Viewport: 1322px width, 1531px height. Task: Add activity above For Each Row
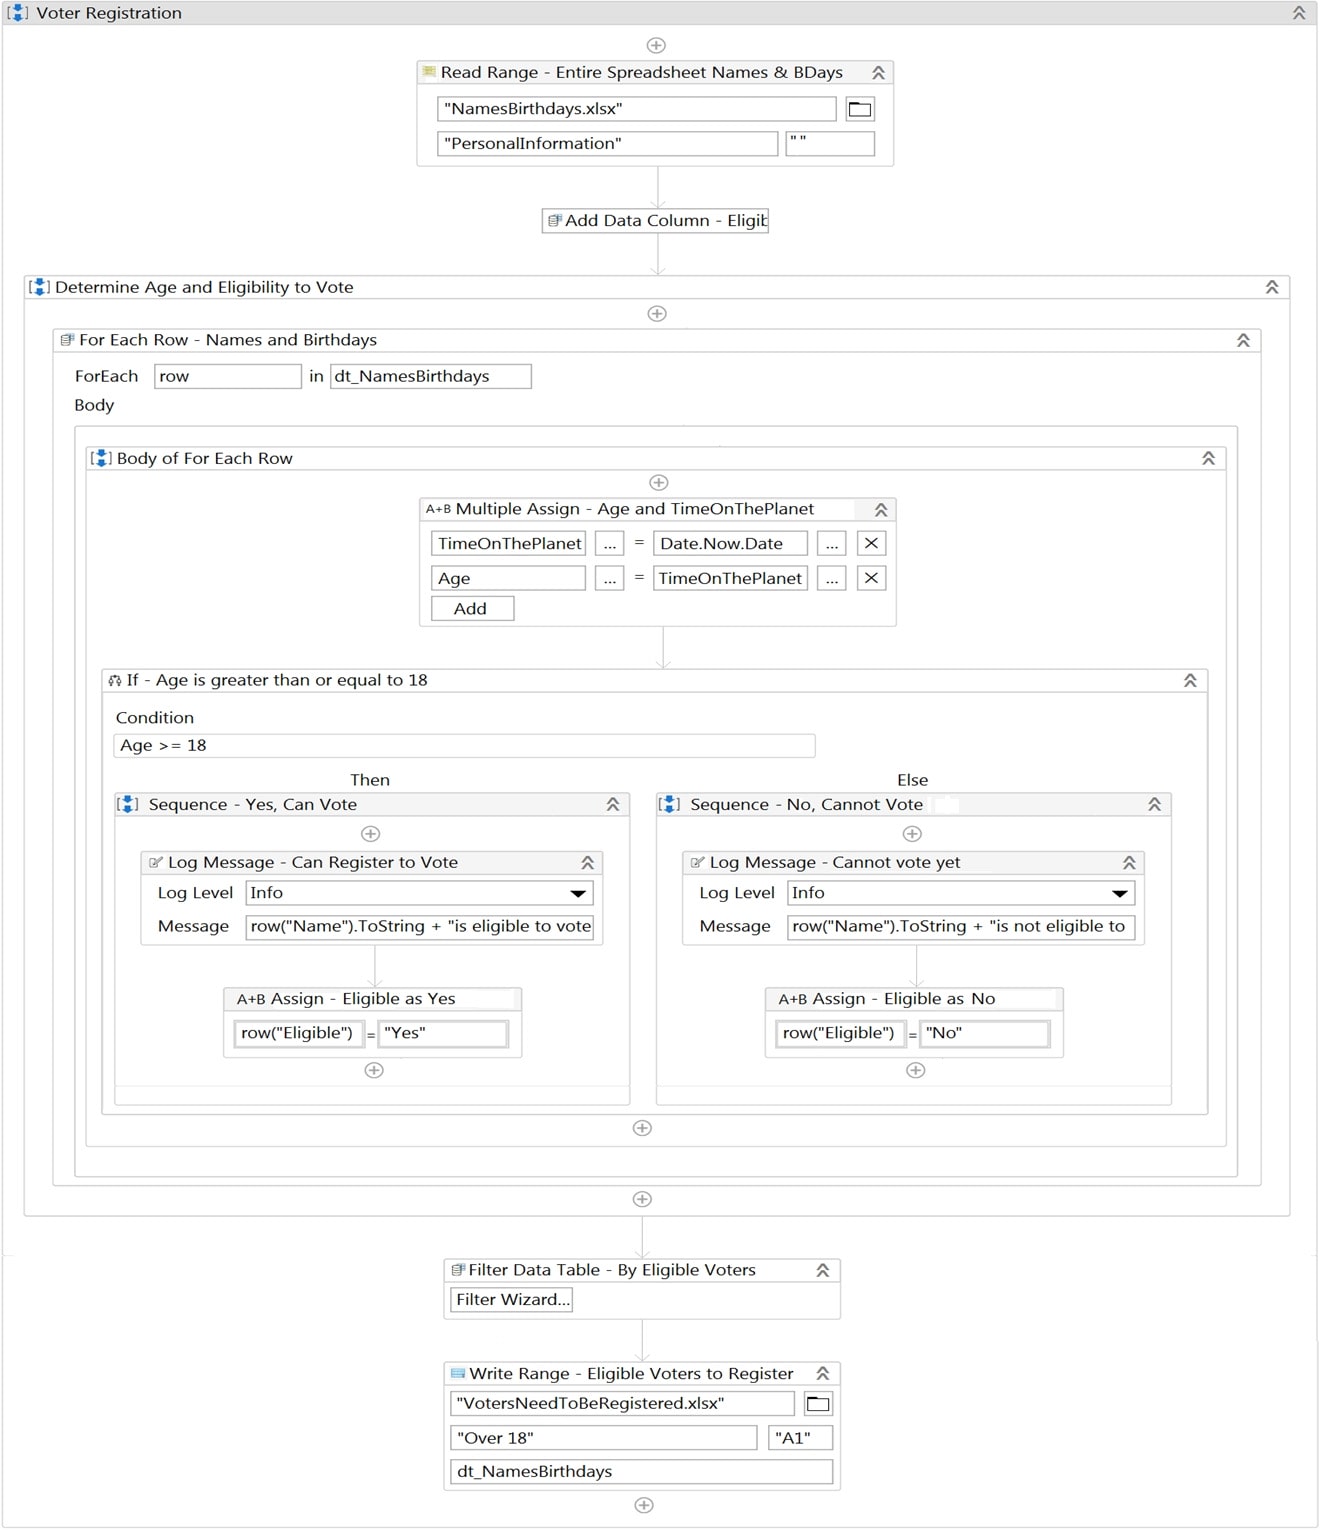(x=657, y=314)
